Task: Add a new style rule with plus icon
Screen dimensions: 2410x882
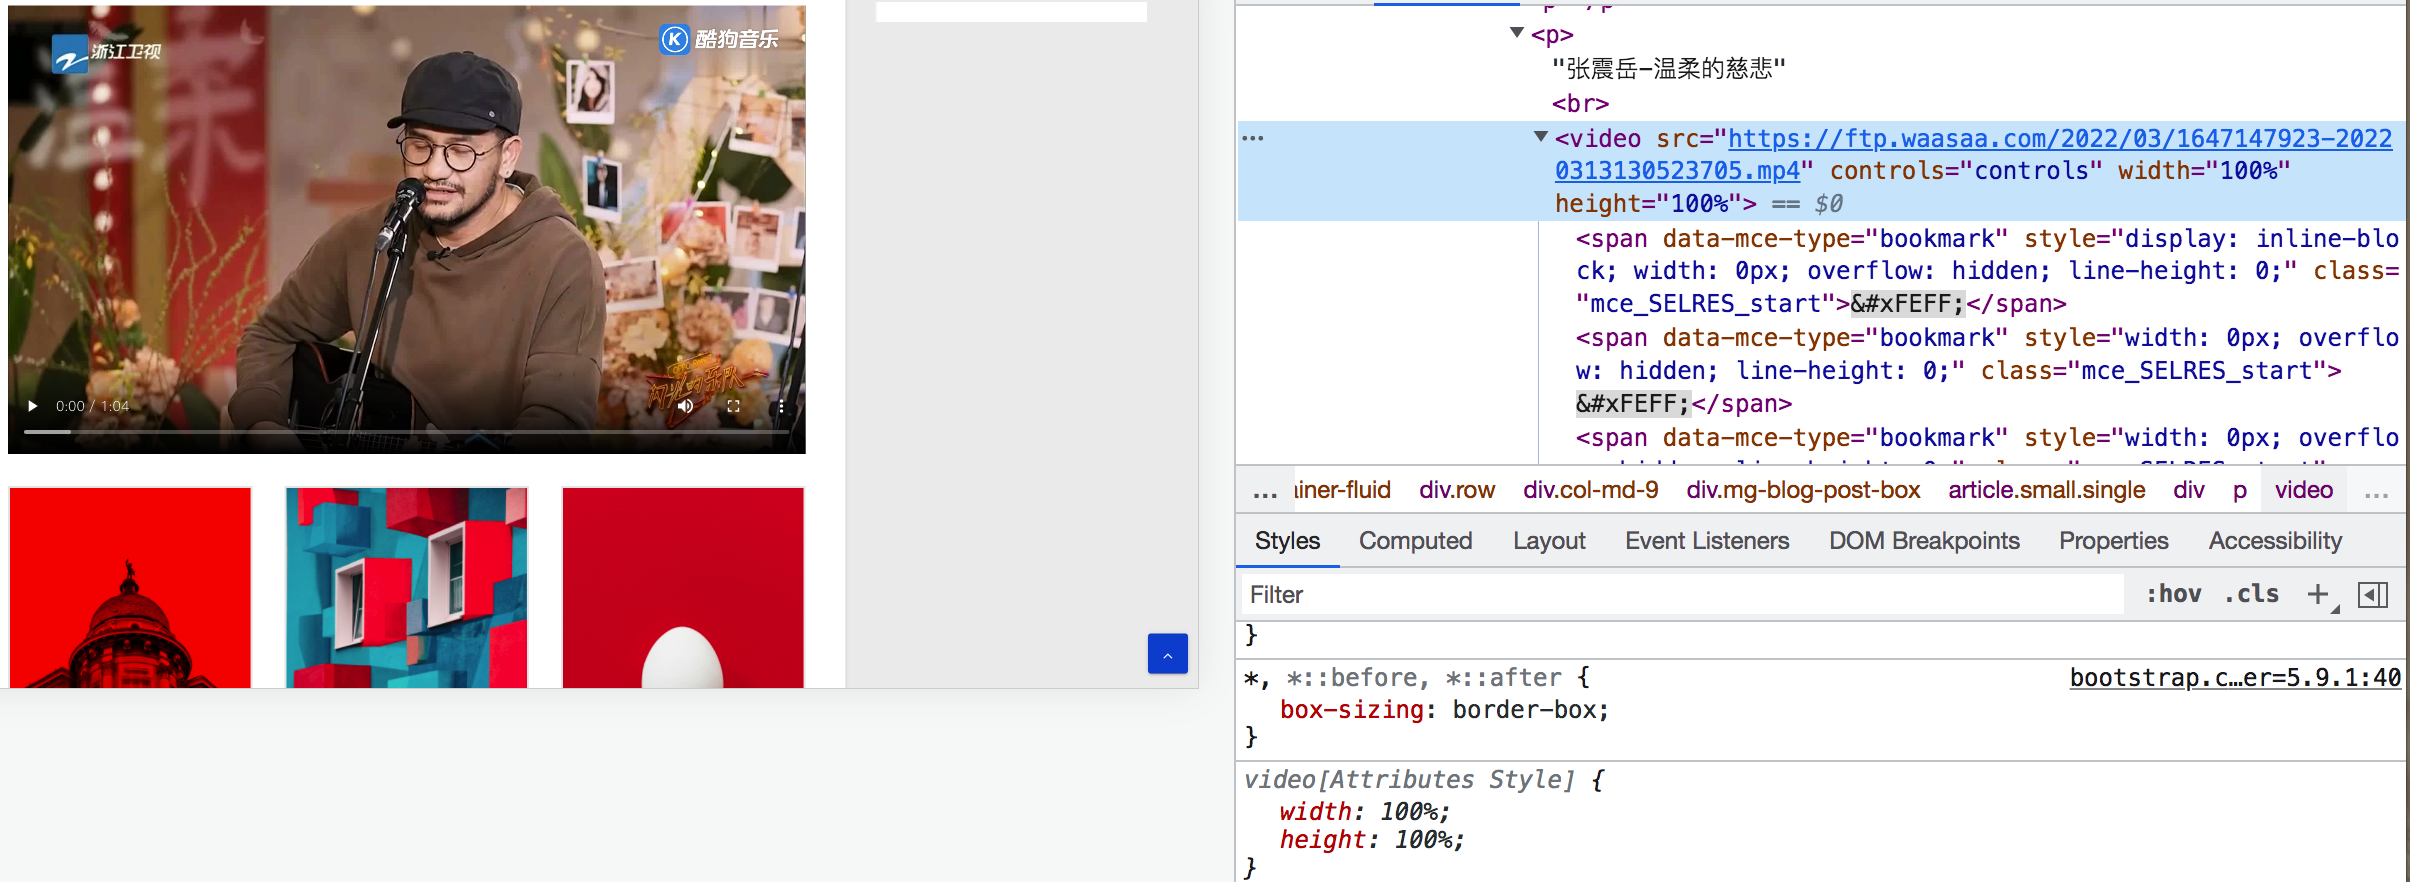Action: (2317, 594)
